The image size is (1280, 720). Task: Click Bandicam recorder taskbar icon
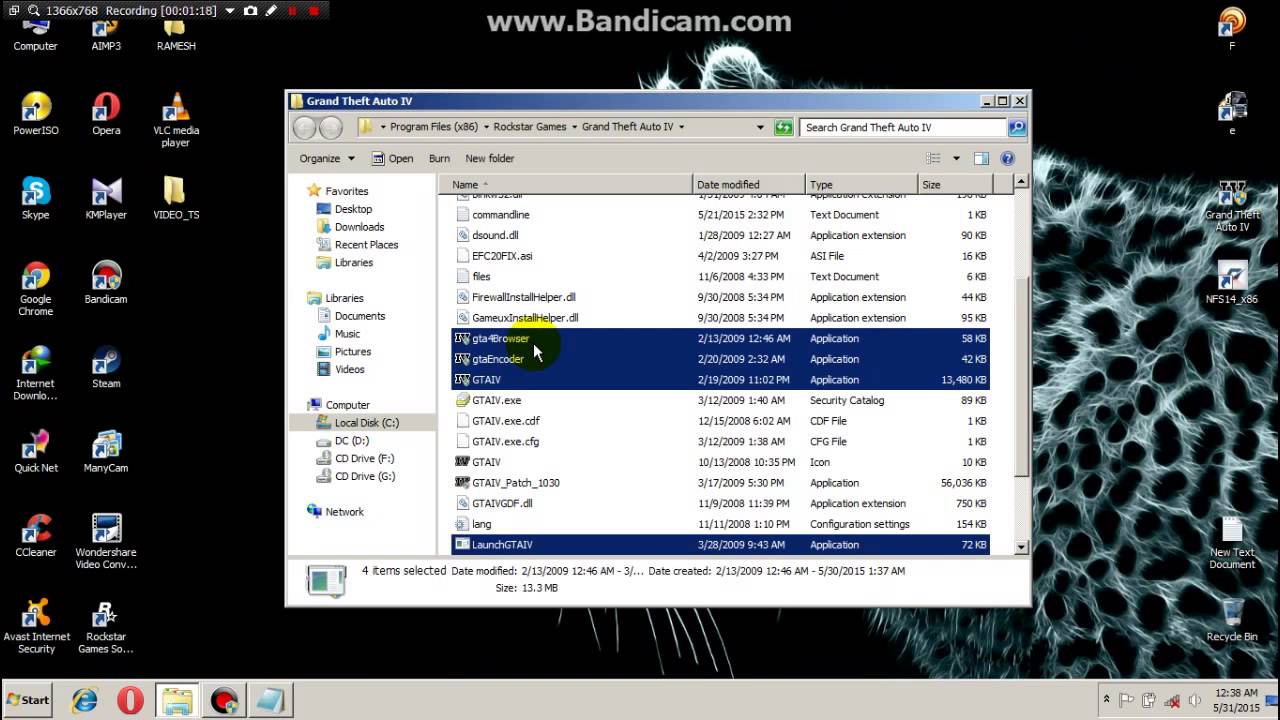(x=224, y=700)
